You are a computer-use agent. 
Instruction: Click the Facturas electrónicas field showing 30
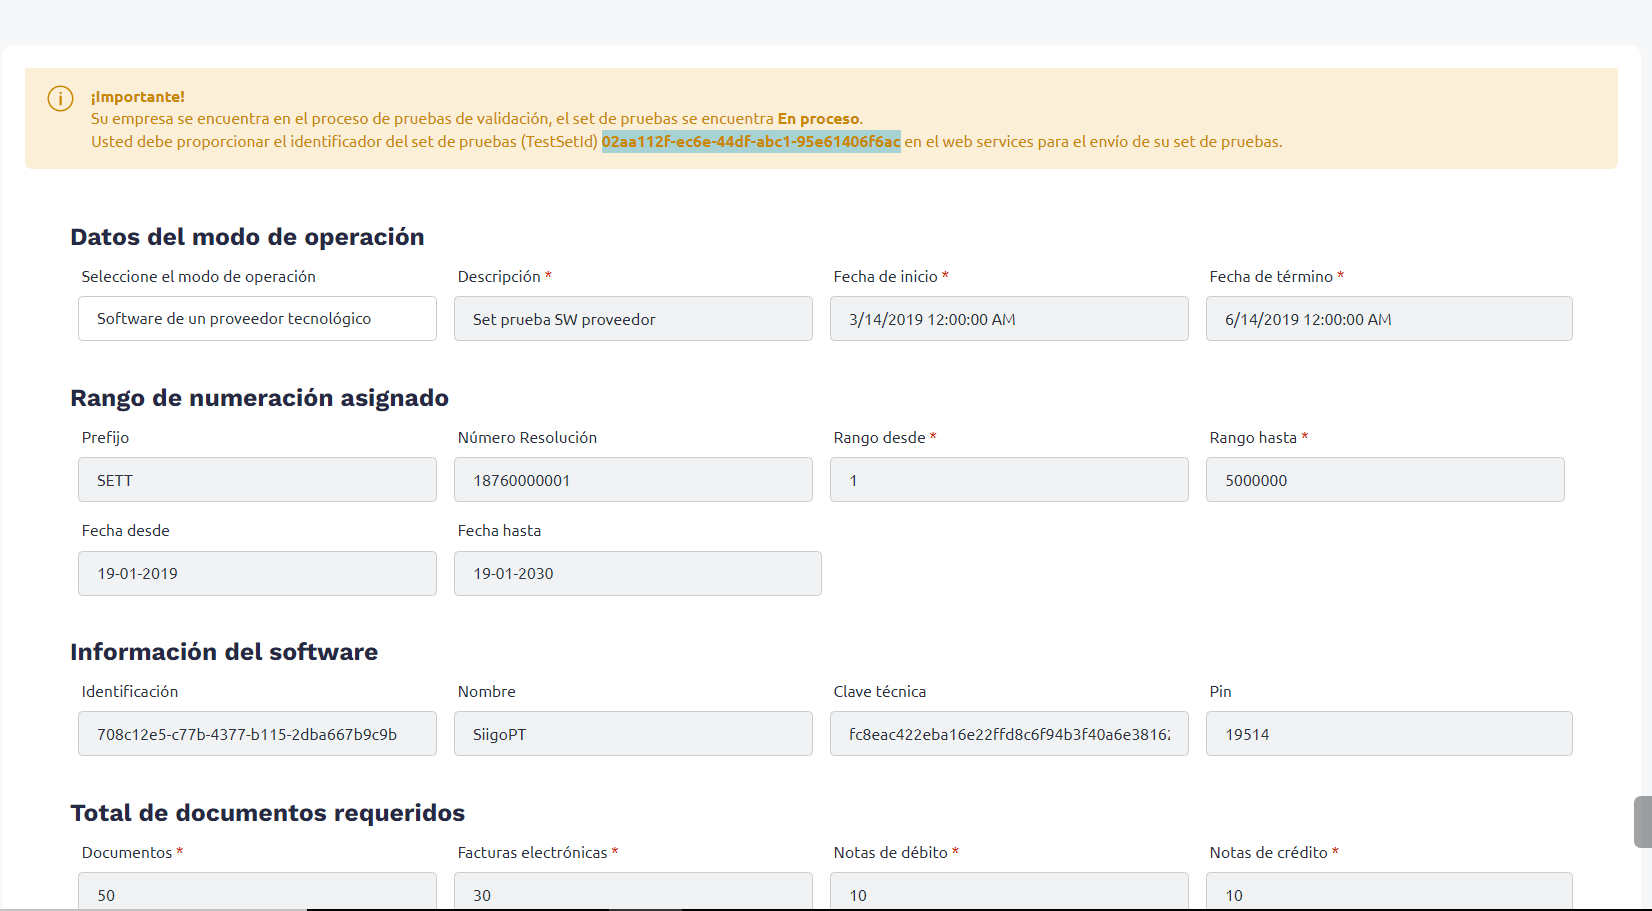[x=633, y=891]
